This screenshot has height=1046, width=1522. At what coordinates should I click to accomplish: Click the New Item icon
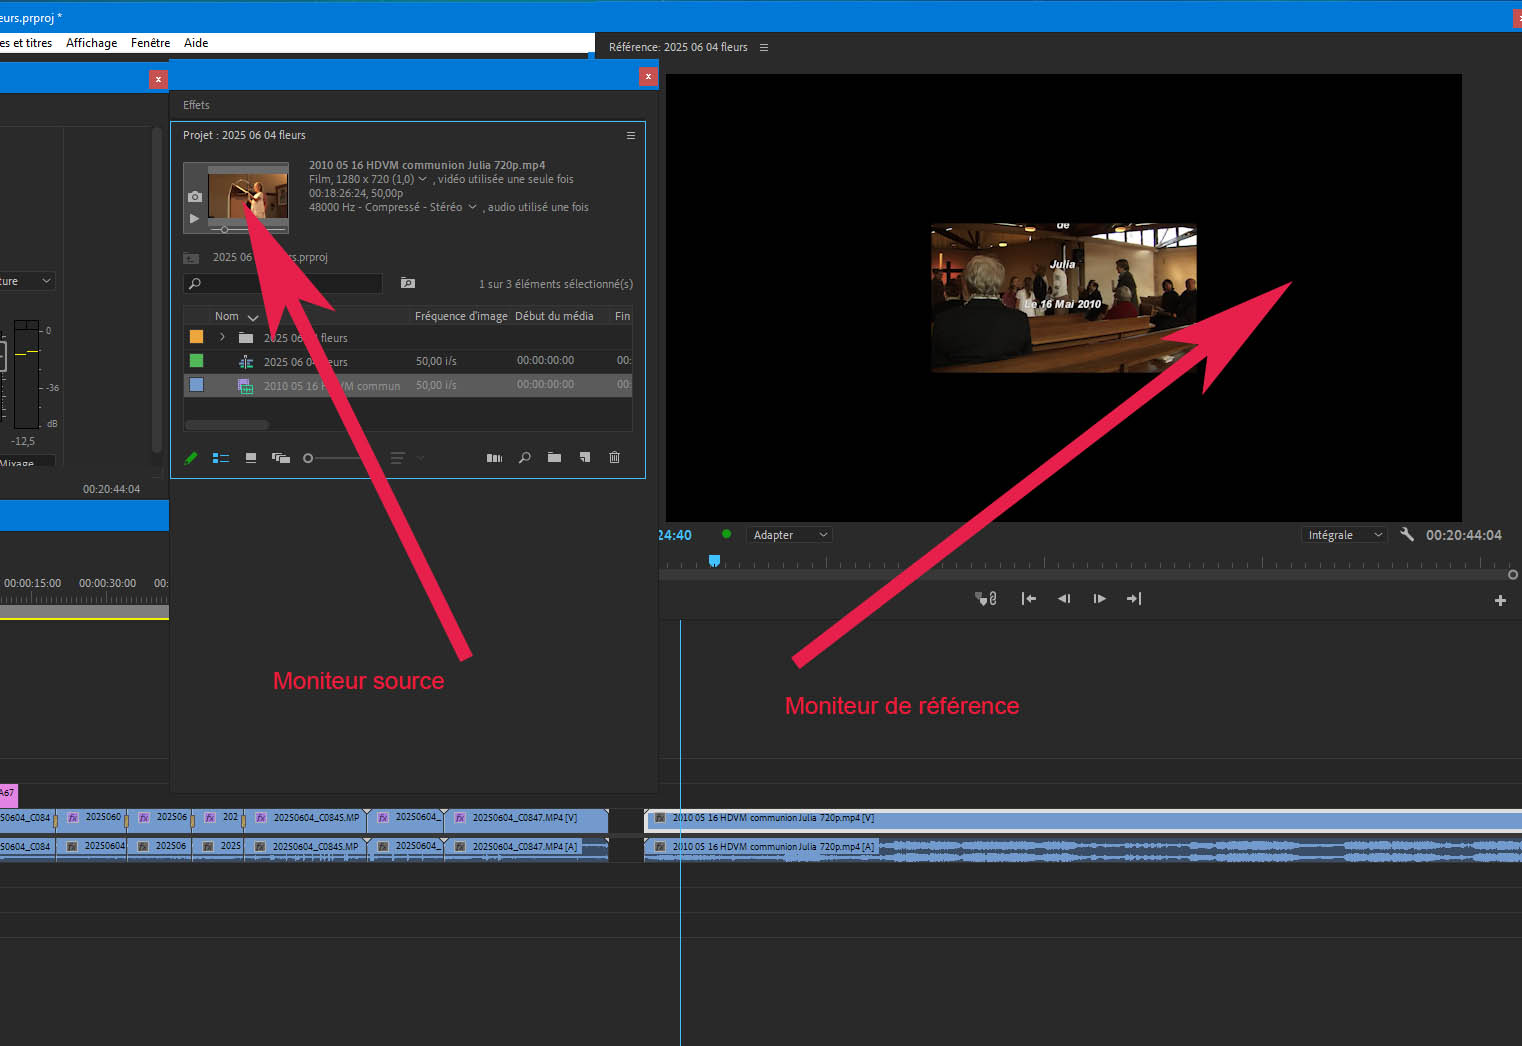click(x=585, y=458)
